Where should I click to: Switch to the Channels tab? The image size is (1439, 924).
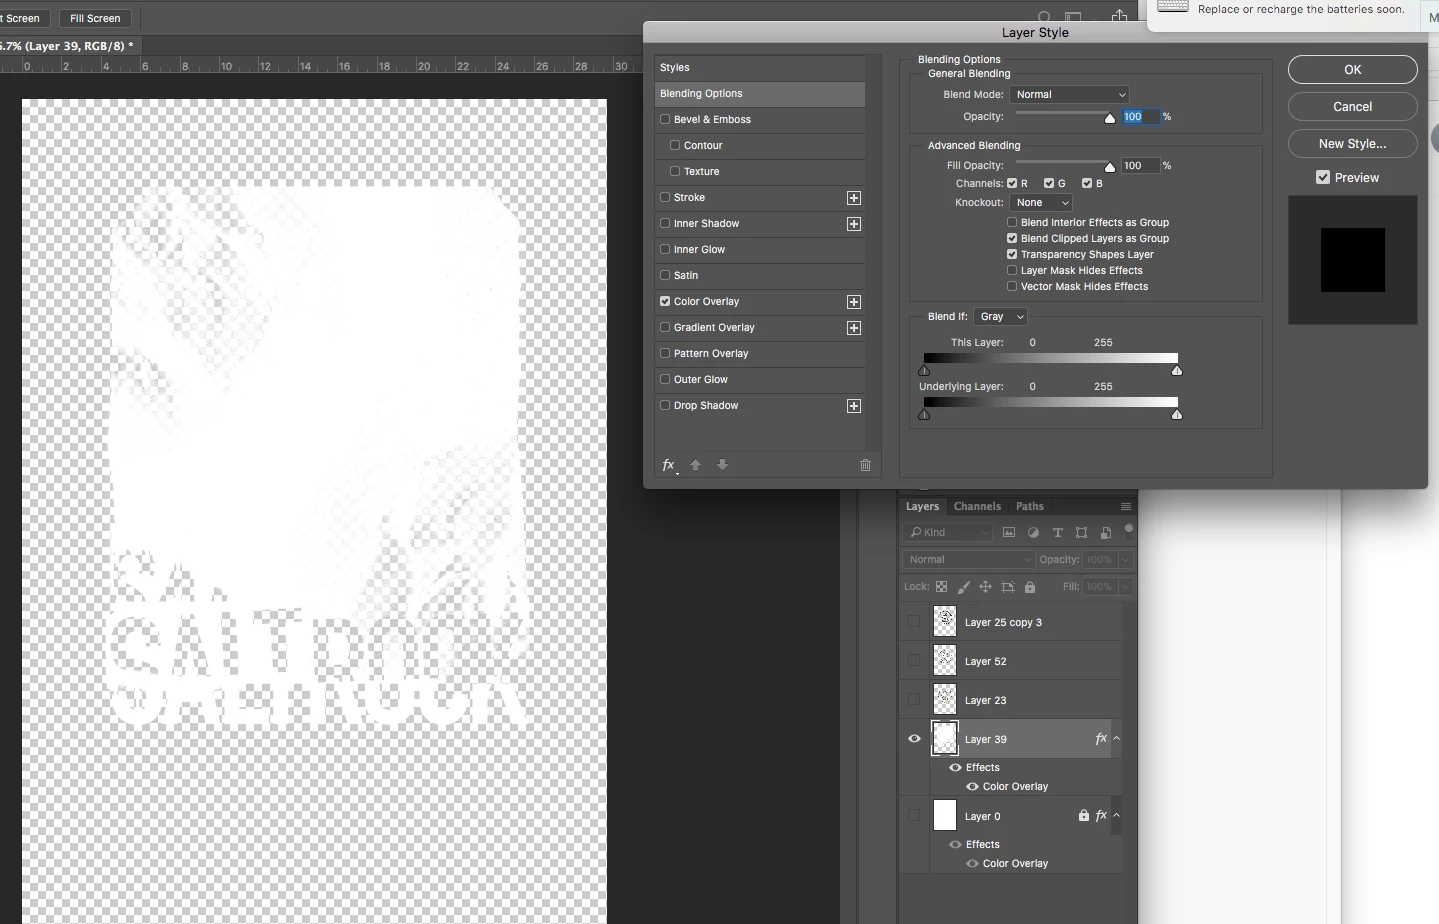pos(977,506)
